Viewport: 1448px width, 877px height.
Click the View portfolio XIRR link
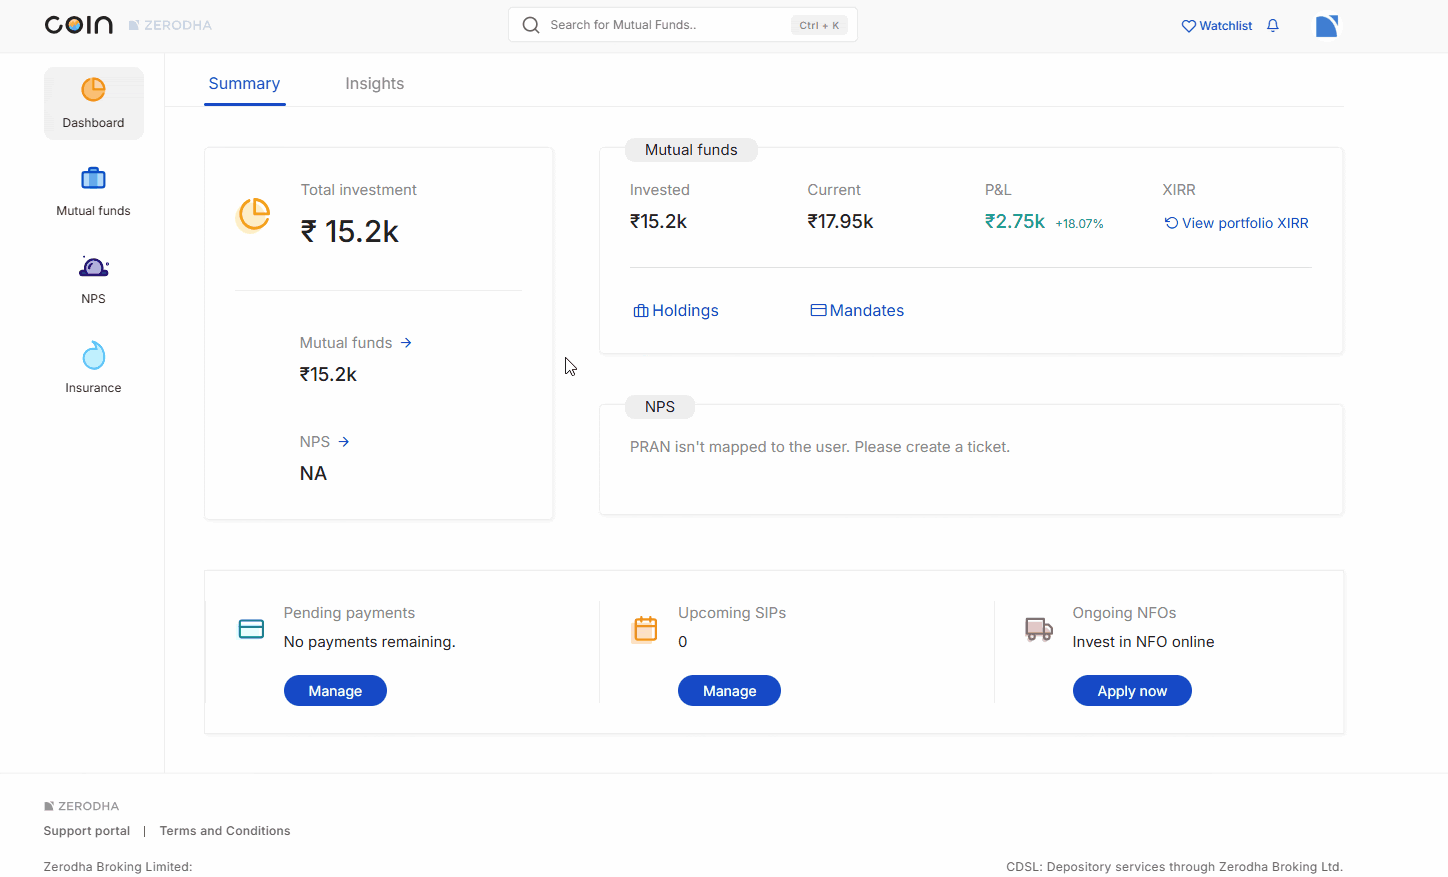point(1236,223)
